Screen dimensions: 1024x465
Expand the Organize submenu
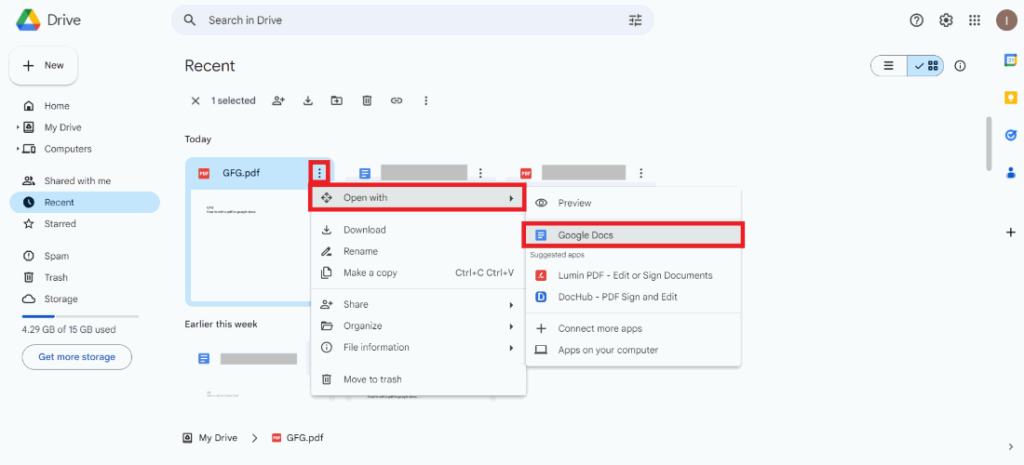pyautogui.click(x=418, y=326)
